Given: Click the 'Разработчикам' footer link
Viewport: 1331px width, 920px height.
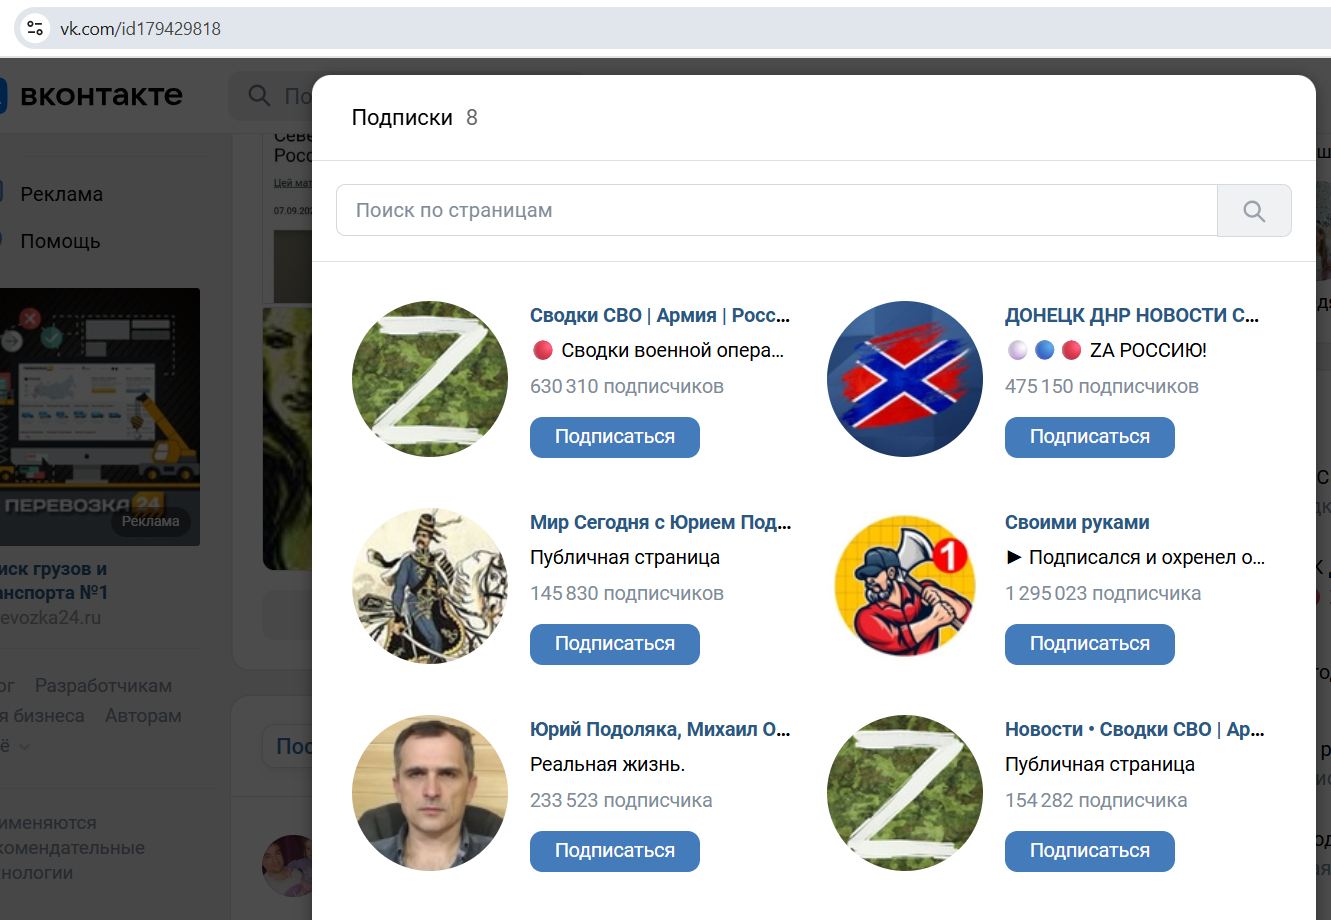Looking at the screenshot, I should (x=103, y=686).
